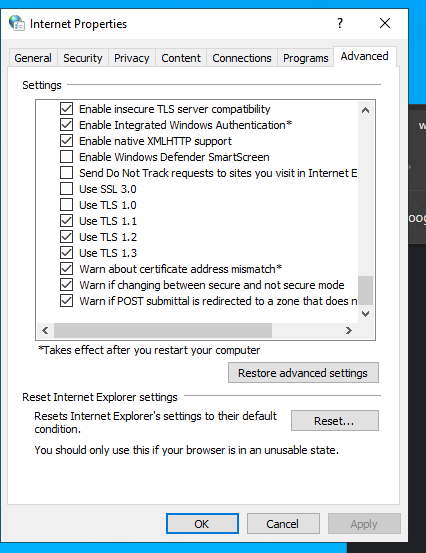Click the settings list scroll up arrow

[365, 110]
